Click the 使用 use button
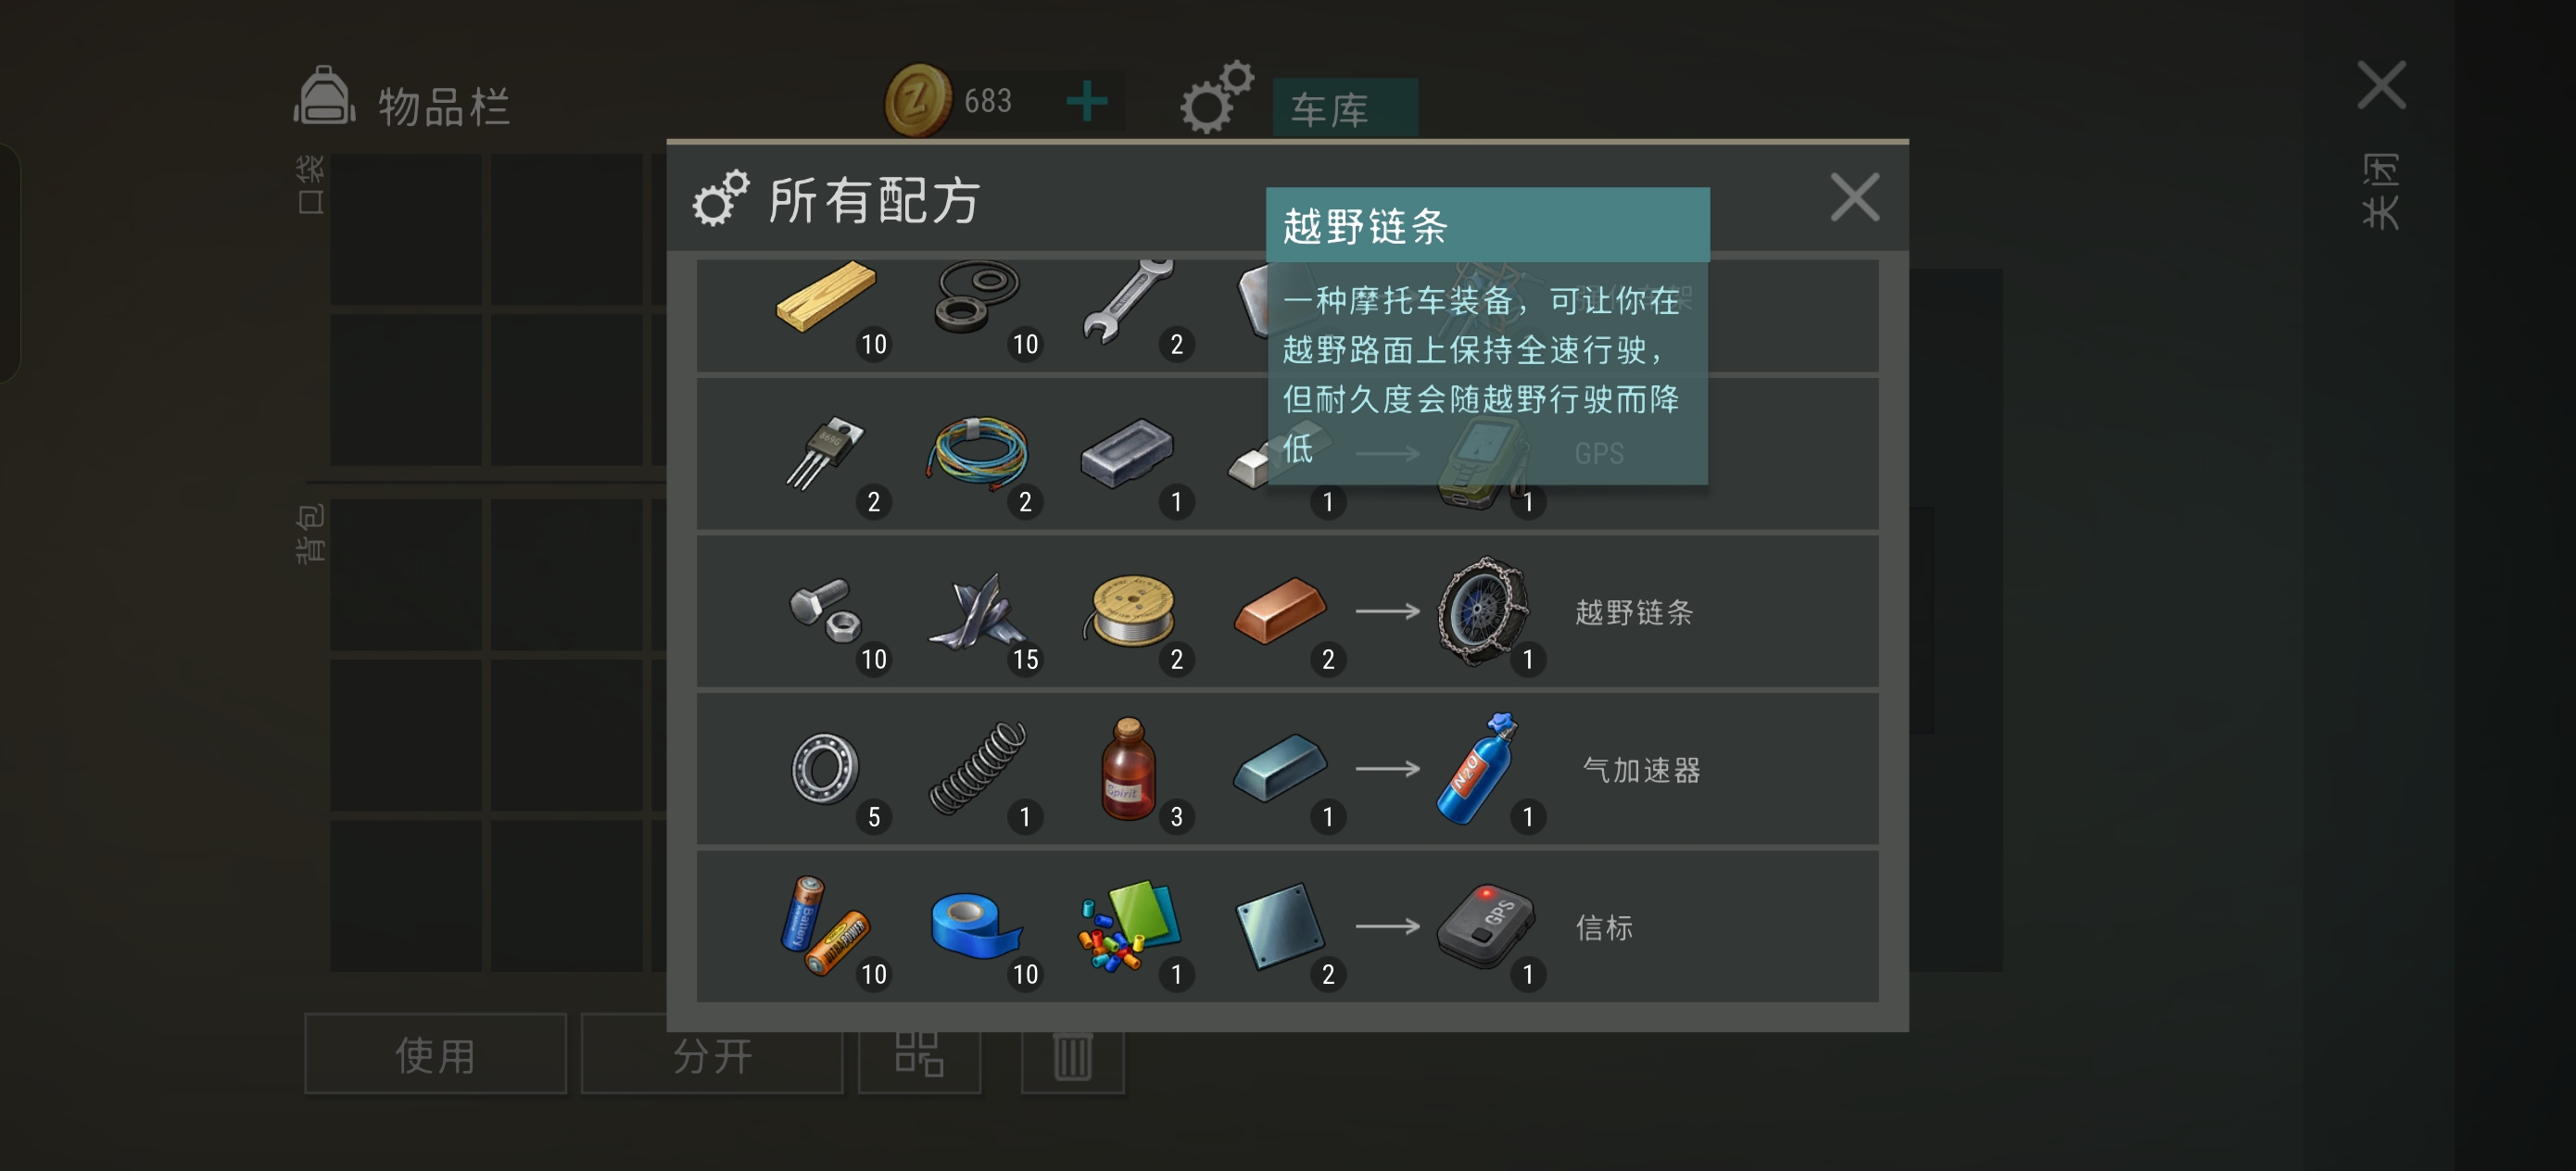The width and height of the screenshot is (2576, 1171). (x=435, y=1054)
